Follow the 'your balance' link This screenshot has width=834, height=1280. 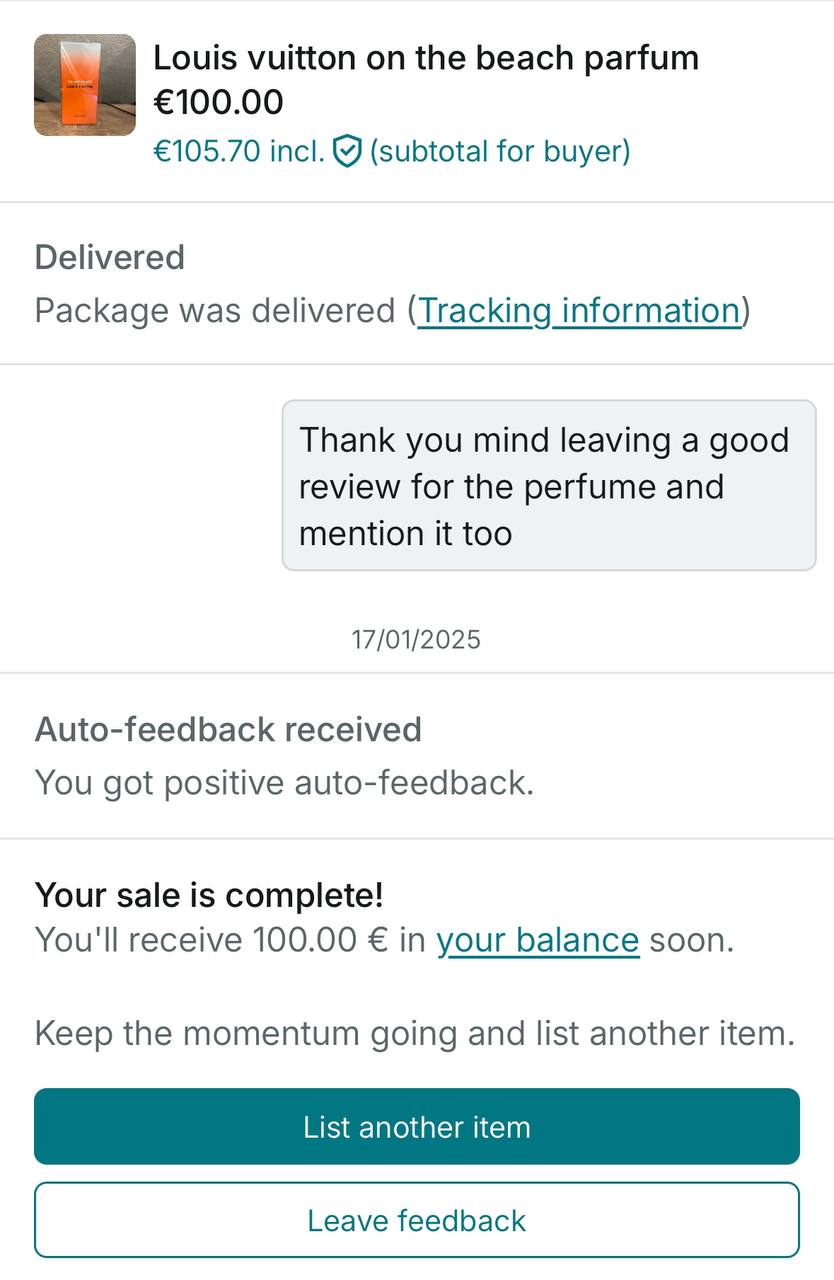[x=537, y=941]
